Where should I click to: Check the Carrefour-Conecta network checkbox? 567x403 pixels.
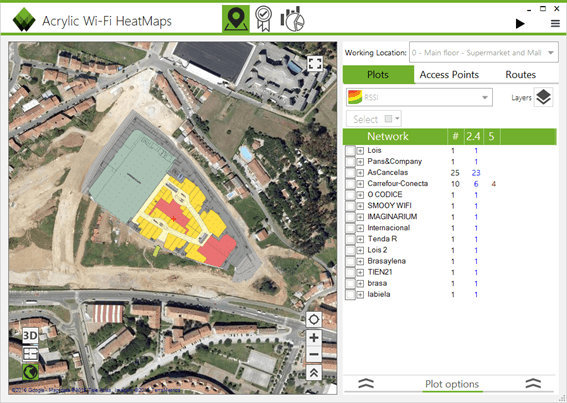click(350, 184)
